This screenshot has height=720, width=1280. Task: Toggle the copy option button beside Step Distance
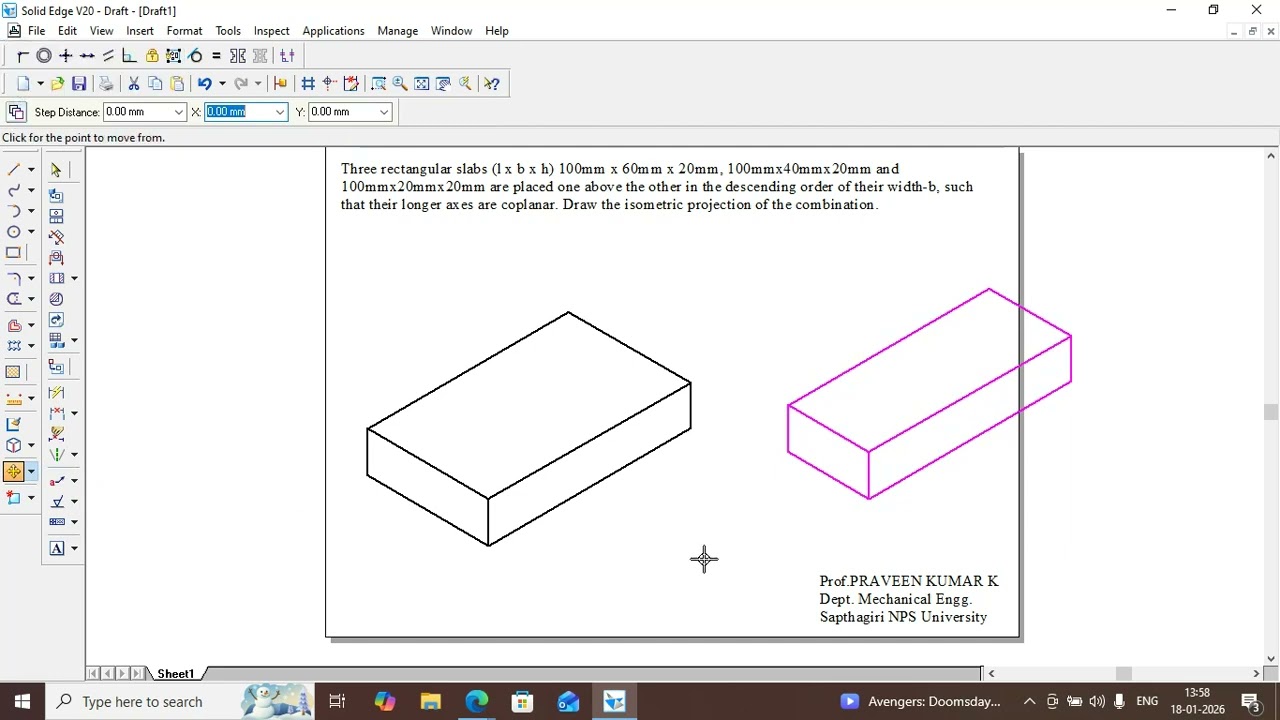(15, 112)
